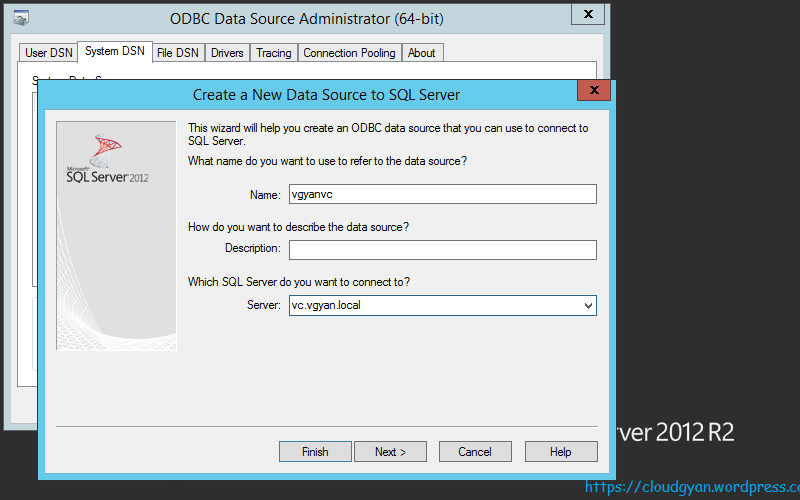Go to the Drivers tab
Image resolution: width=800 pixels, height=500 pixels.
point(227,53)
